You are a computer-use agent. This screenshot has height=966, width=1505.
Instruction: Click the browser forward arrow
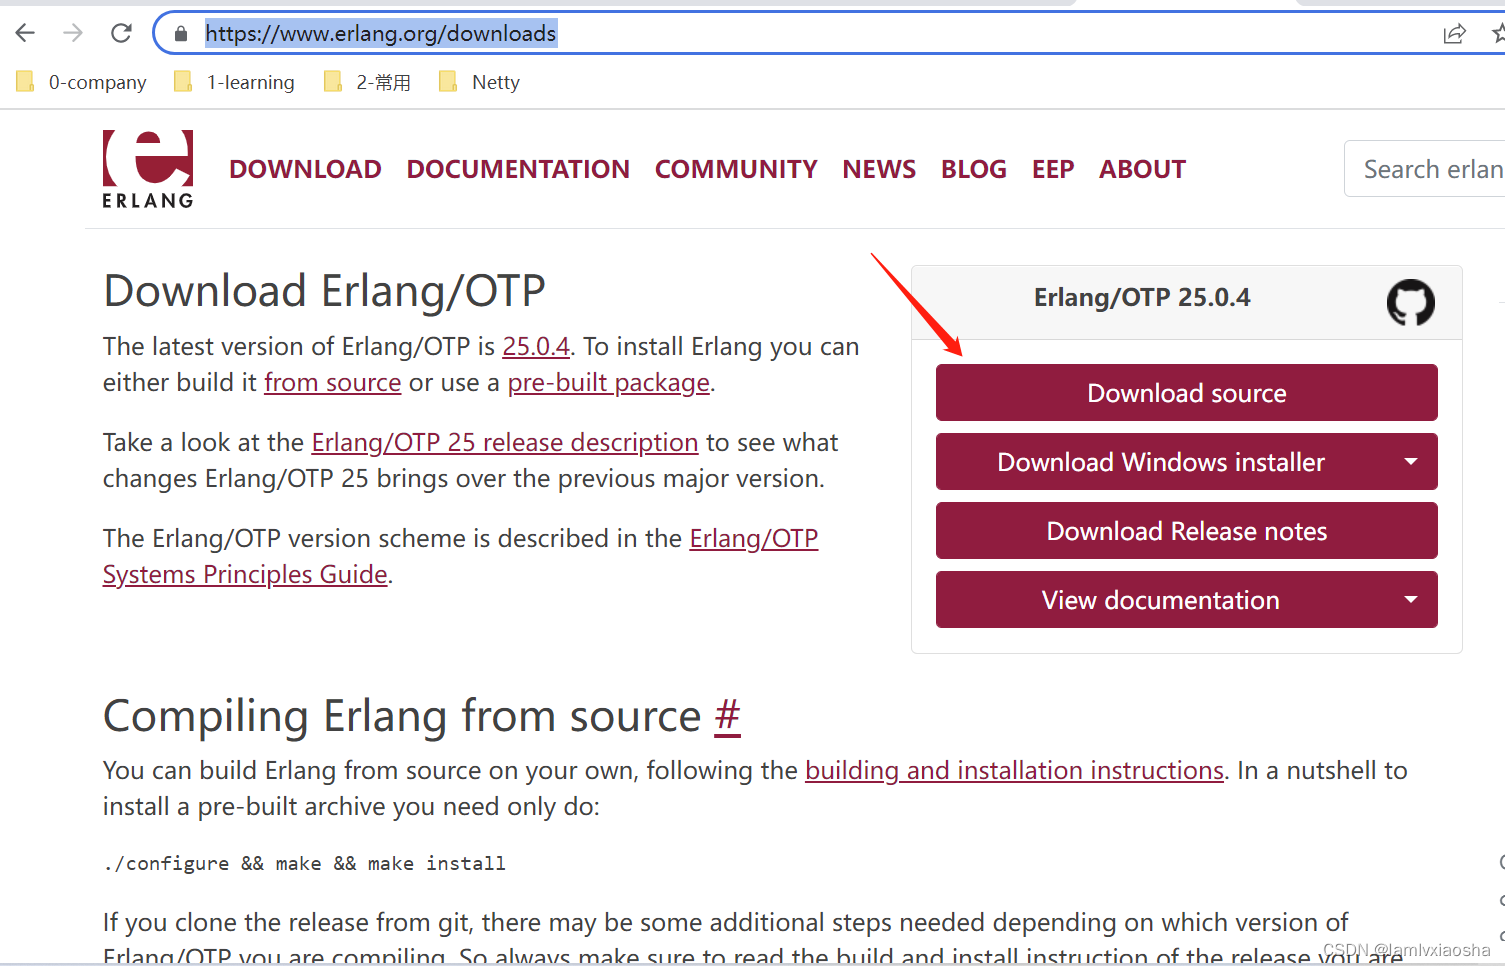click(73, 33)
